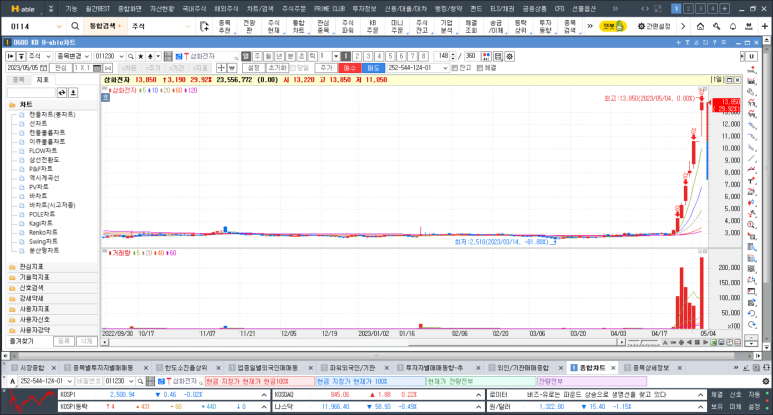Click the red 매수 buy button
The width and height of the screenshot is (773, 415).
350,68
